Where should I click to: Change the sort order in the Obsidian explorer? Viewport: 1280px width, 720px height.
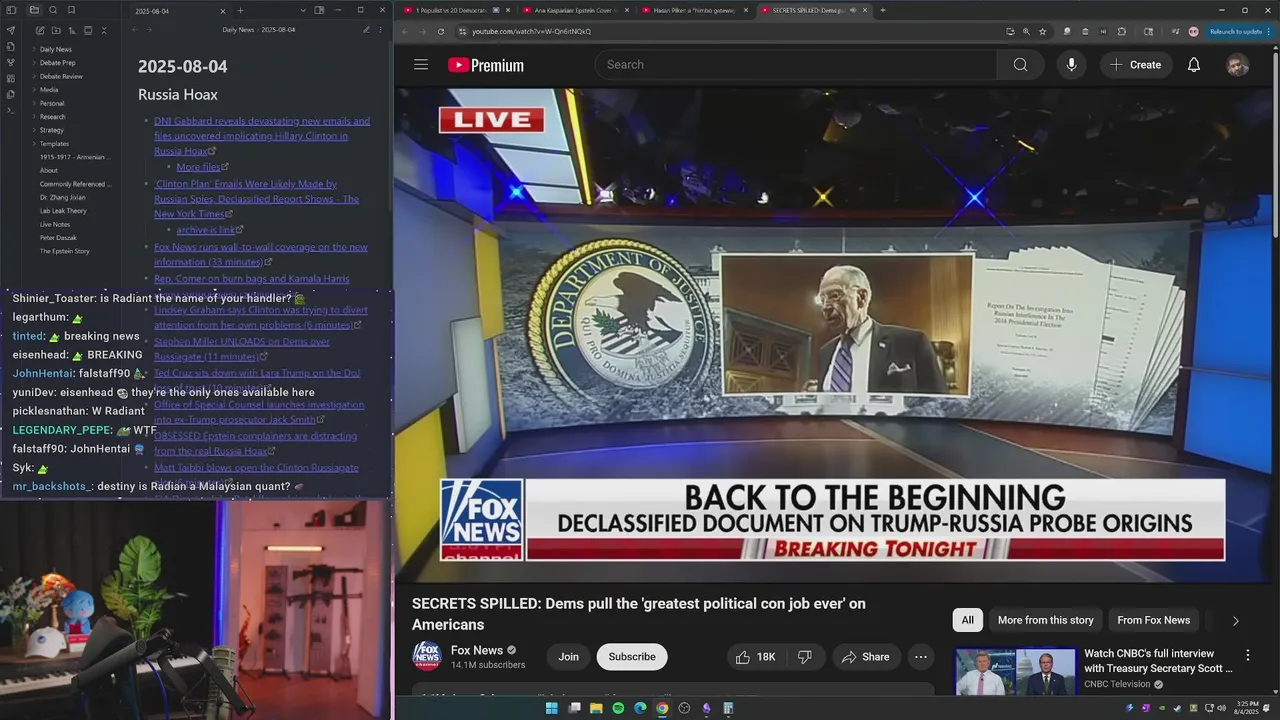[x=71, y=31]
